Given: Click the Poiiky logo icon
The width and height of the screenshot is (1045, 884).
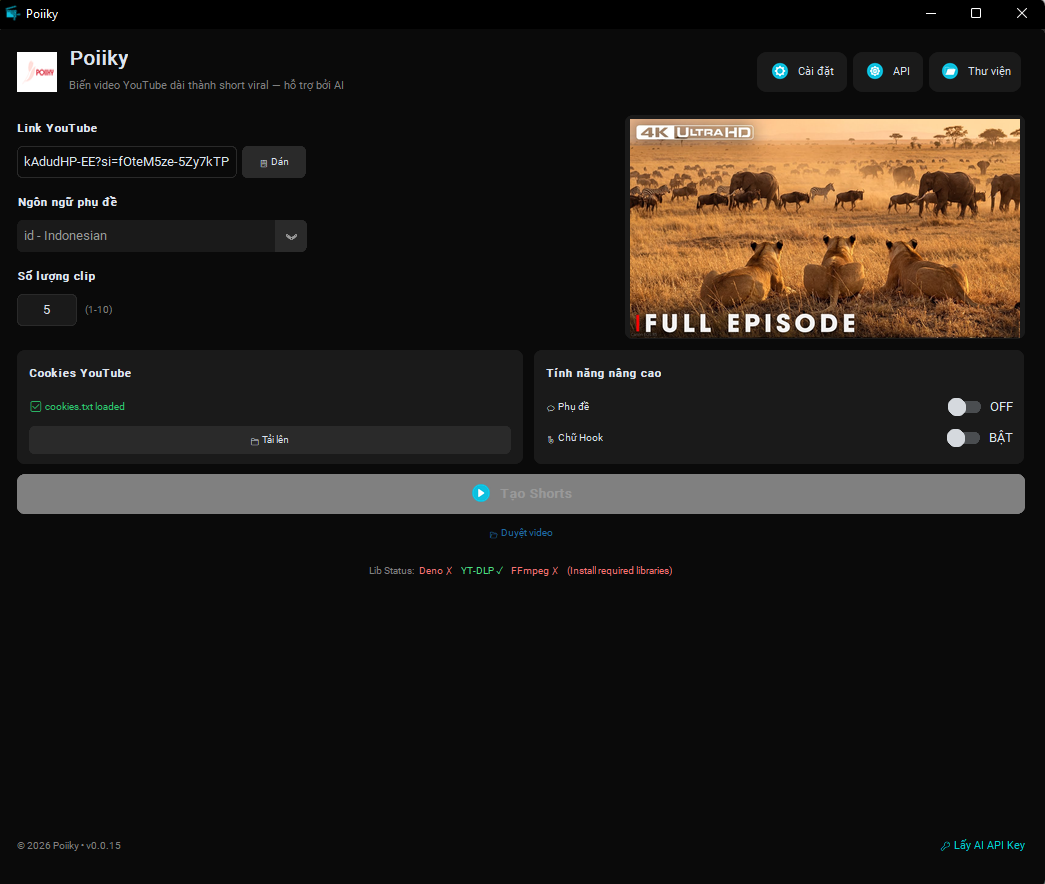Looking at the screenshot, I should [x=36, y=71].
